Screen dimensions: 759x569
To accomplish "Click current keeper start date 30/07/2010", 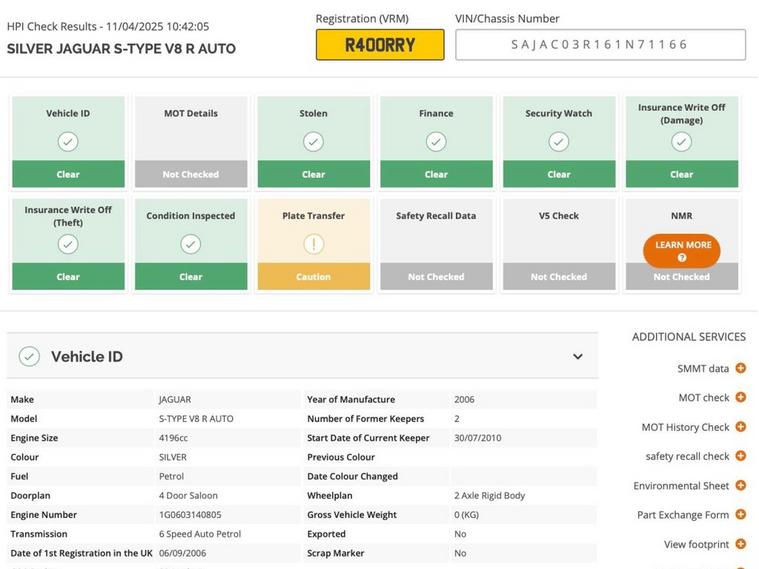I will pyautogui.click(x=477, y=438).
